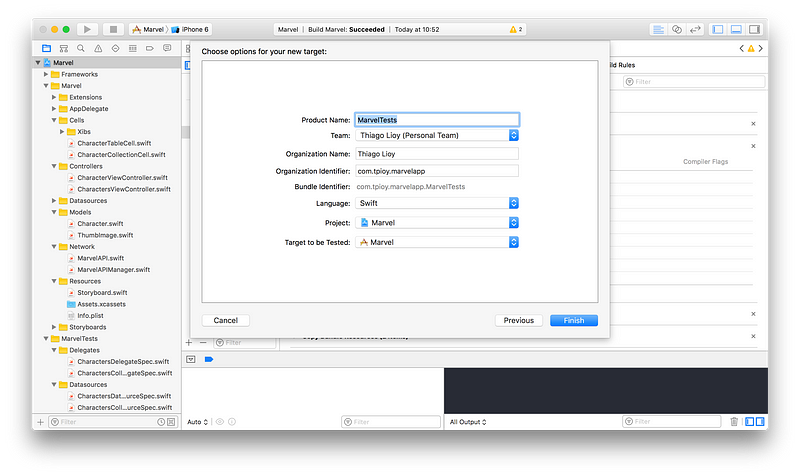Collapse the Marvel project root
Image resolution: width=800 pixels, height=476 pixels.
pos(38,63)
